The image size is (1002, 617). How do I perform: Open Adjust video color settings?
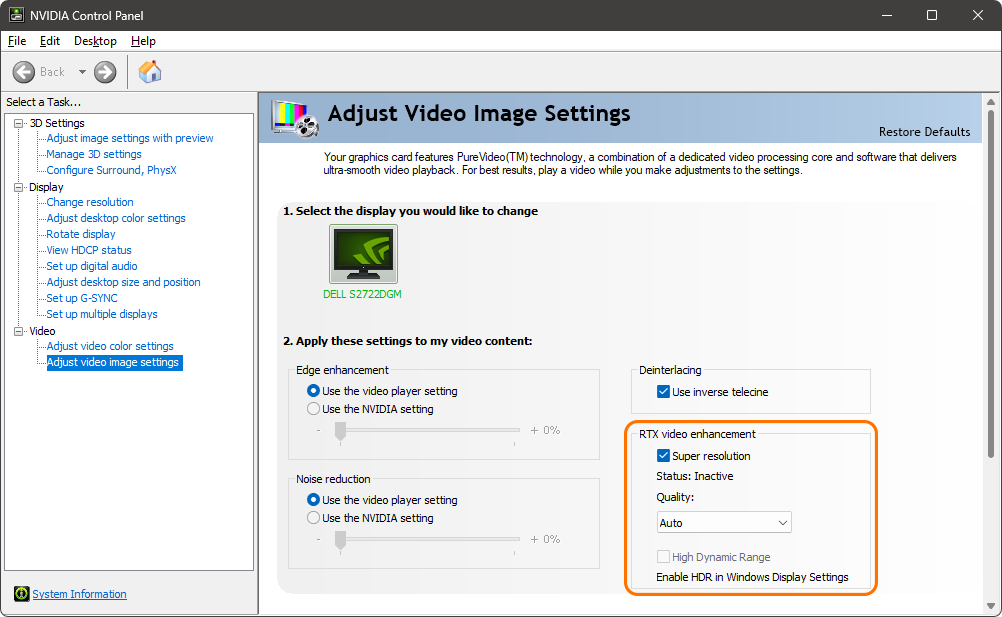110,346
